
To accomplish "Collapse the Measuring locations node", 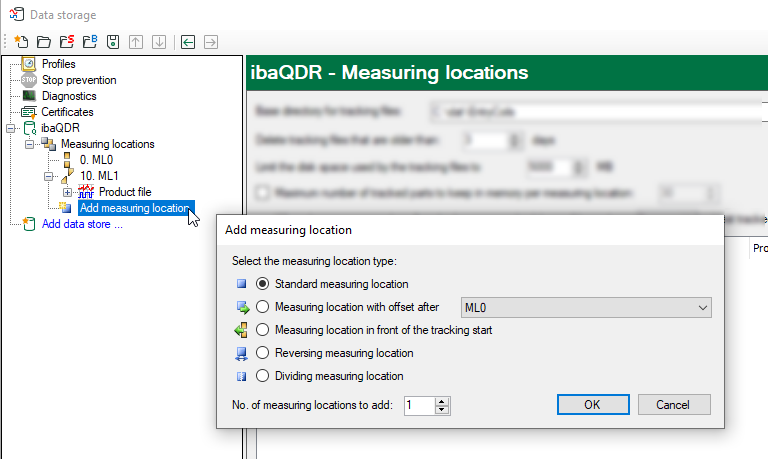I will click(29, 145).
